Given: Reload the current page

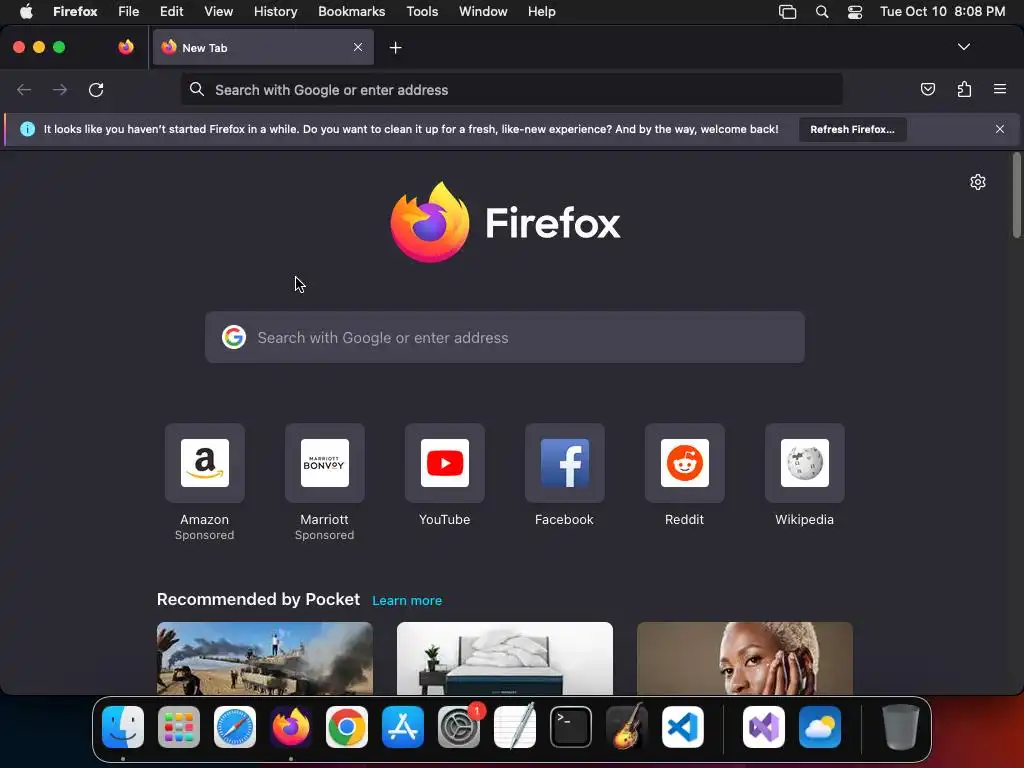Looking at the screenshot, I should tap(96, 89).
